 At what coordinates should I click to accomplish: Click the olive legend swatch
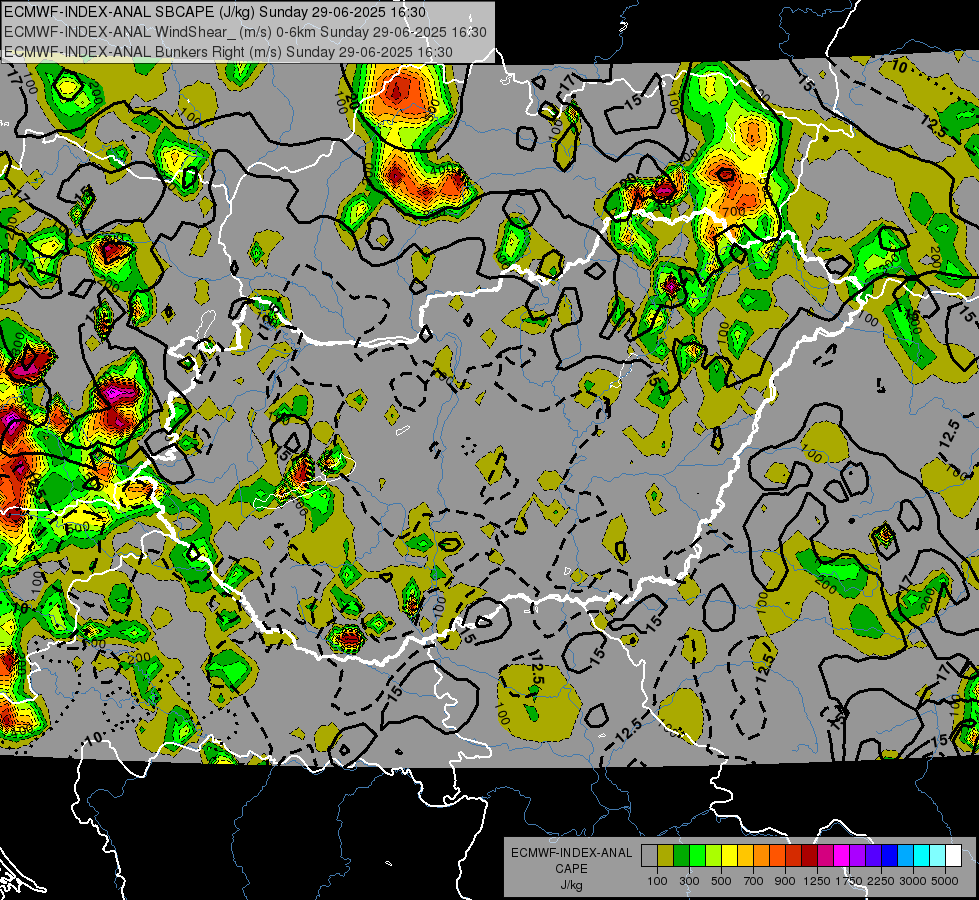(666, 856)
